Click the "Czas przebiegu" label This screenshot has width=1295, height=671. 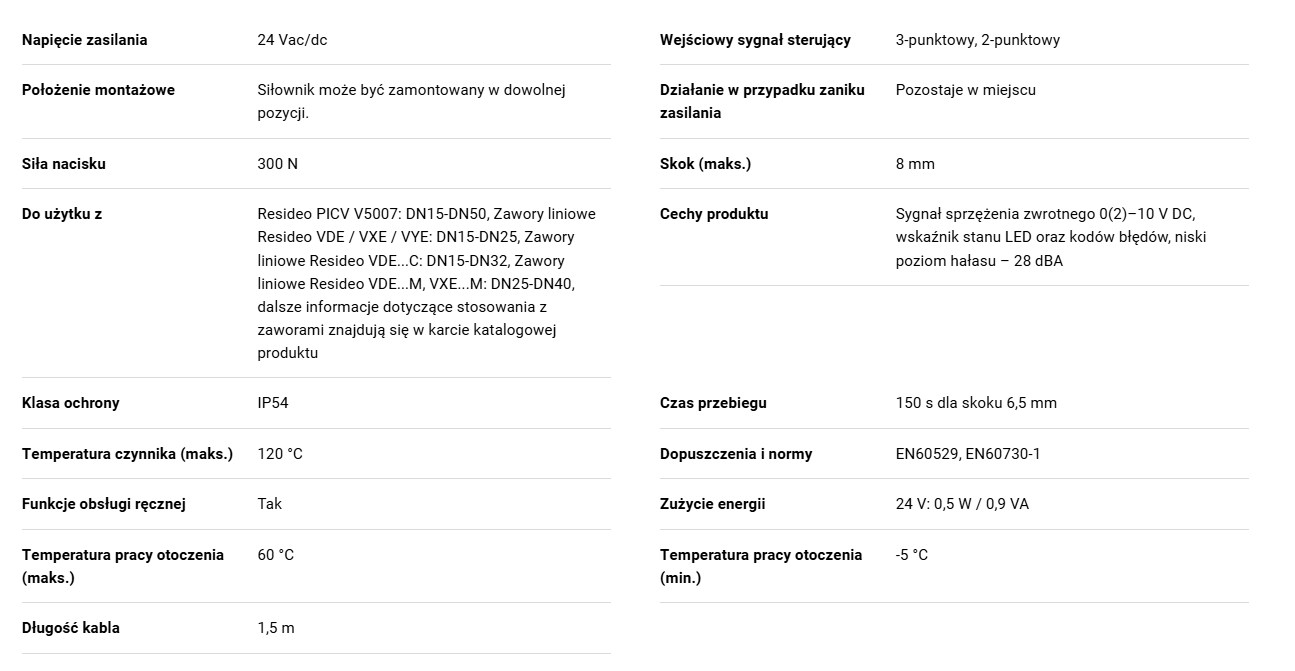point(713,403)
